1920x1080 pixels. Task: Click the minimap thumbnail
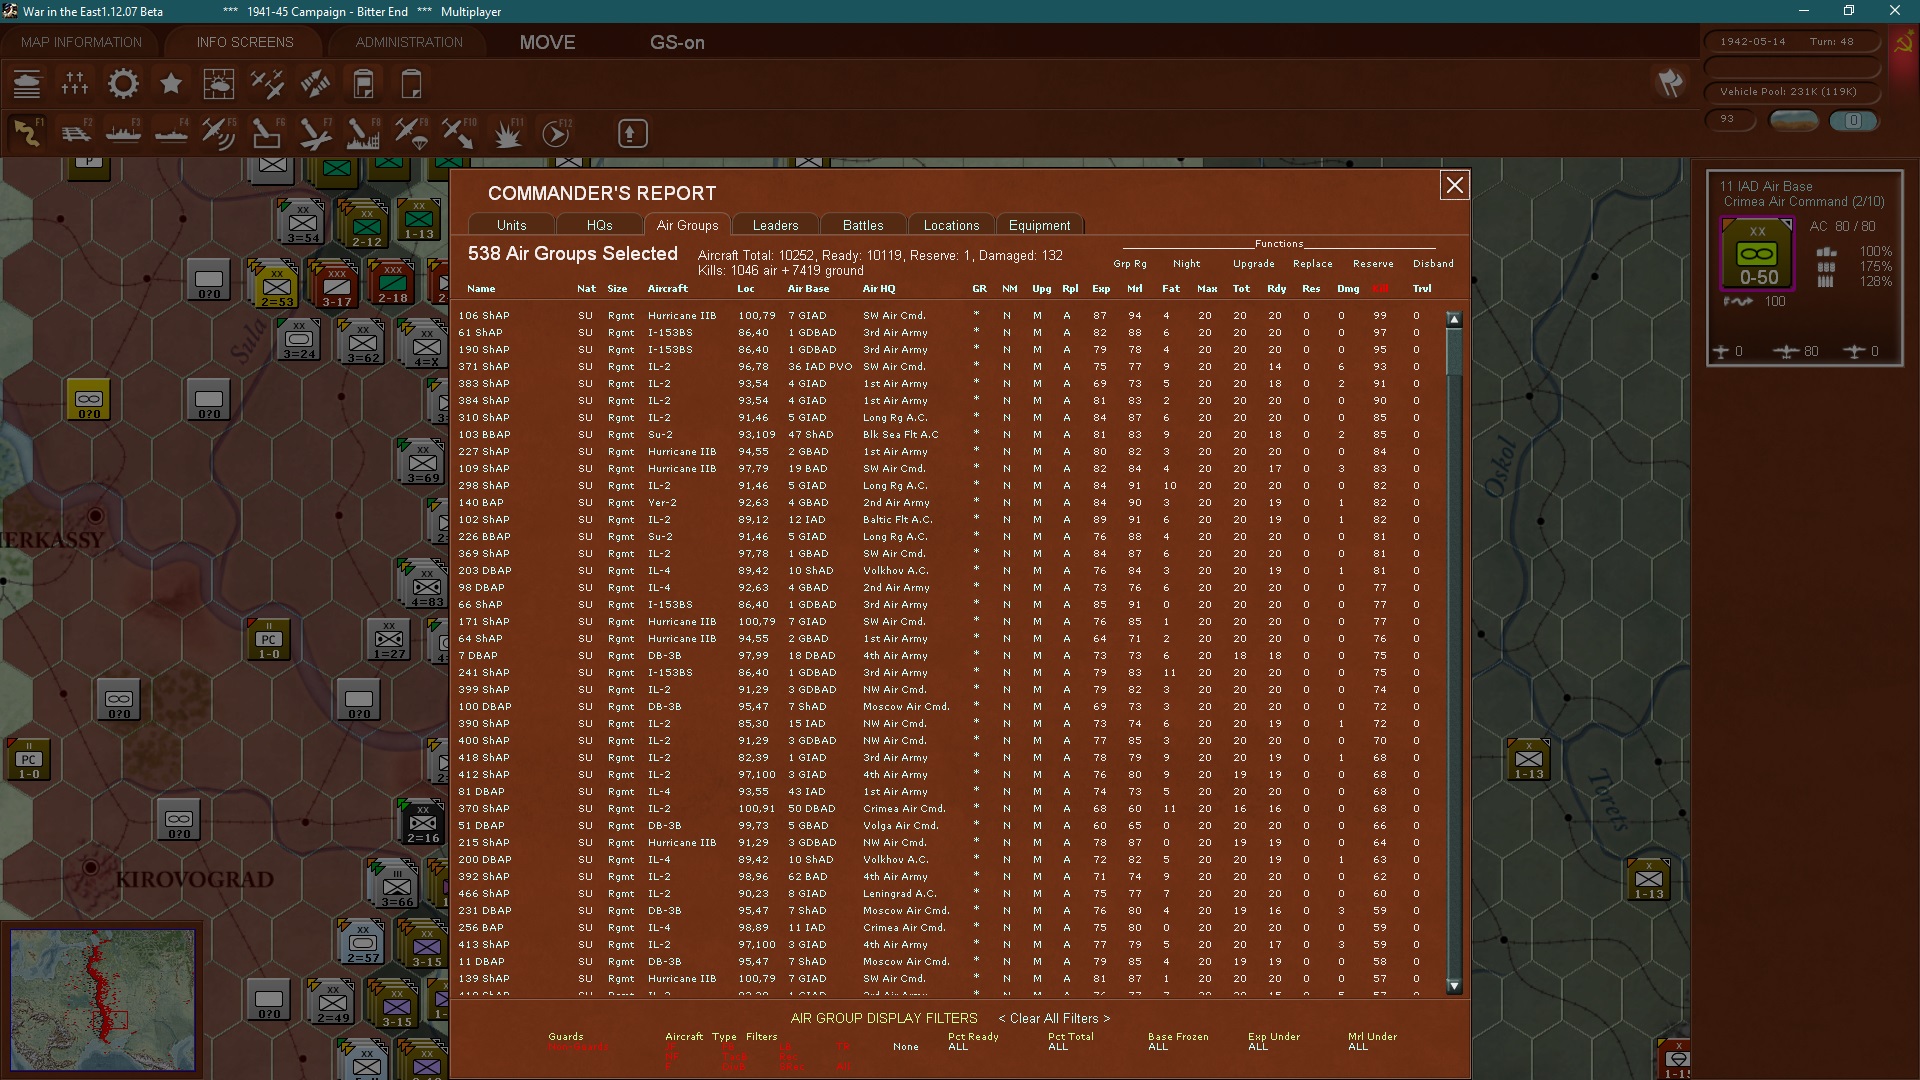103,999
